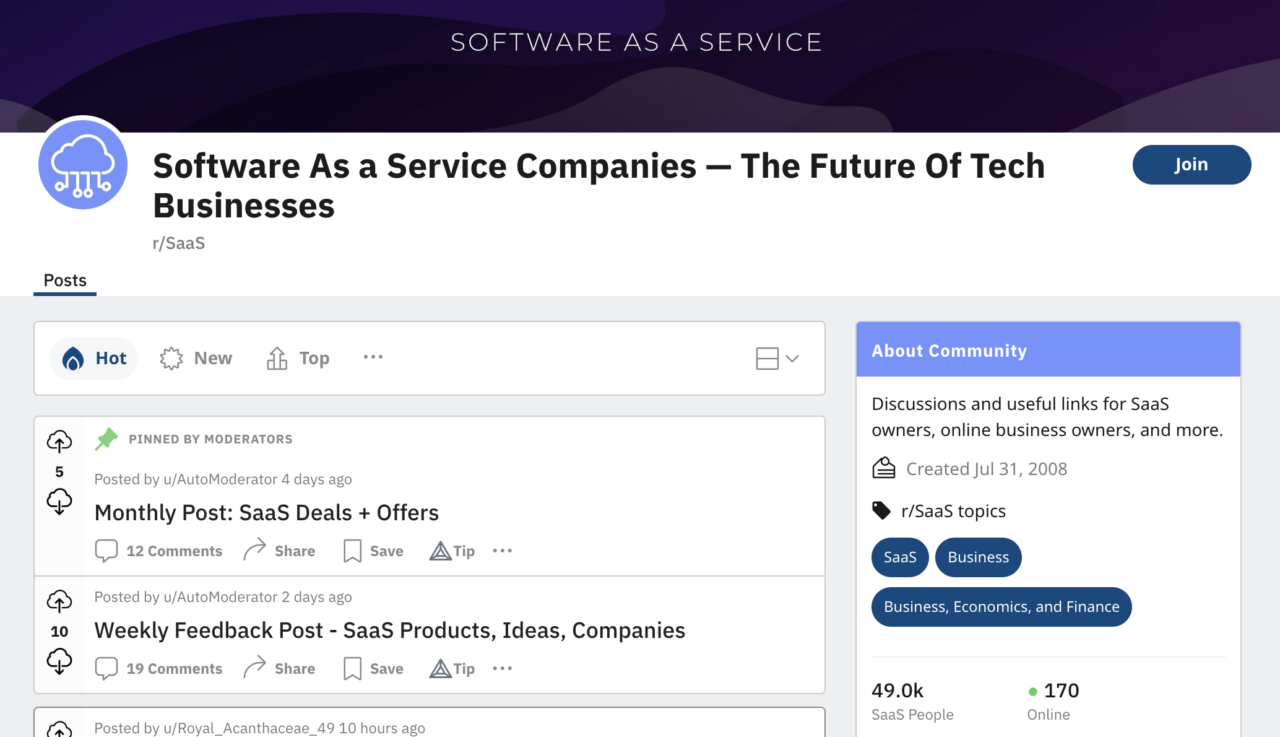Viewport: 1280px width, 737px height.
Task: Tip the Weekly Feedback Post
Action: click(x=452, y=669)
